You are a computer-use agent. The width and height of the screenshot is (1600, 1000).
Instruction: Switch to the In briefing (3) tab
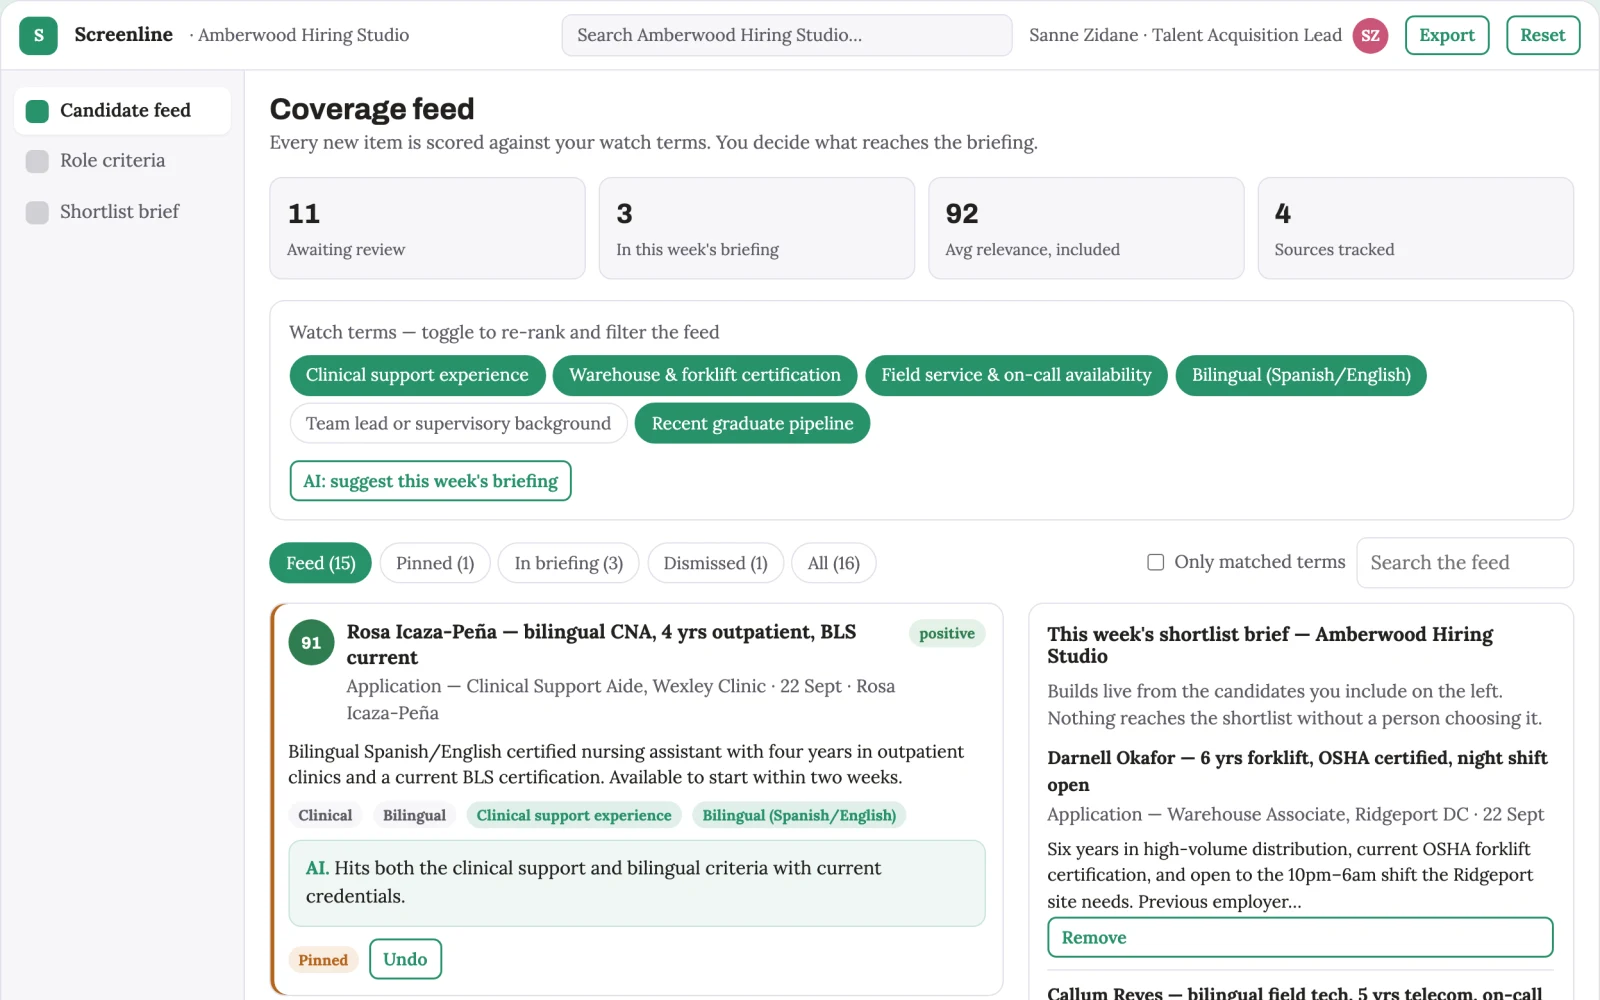[568, 563]
